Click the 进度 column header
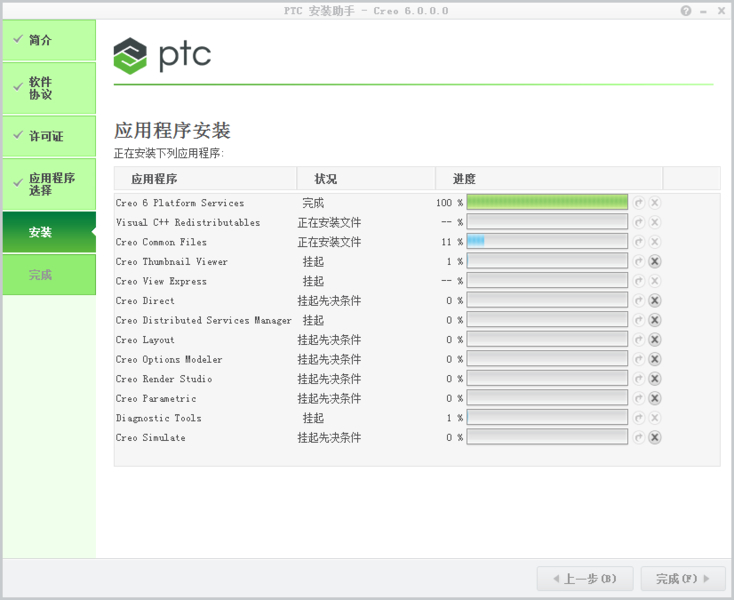Screen dimensions: 734x600 [549, 179]
